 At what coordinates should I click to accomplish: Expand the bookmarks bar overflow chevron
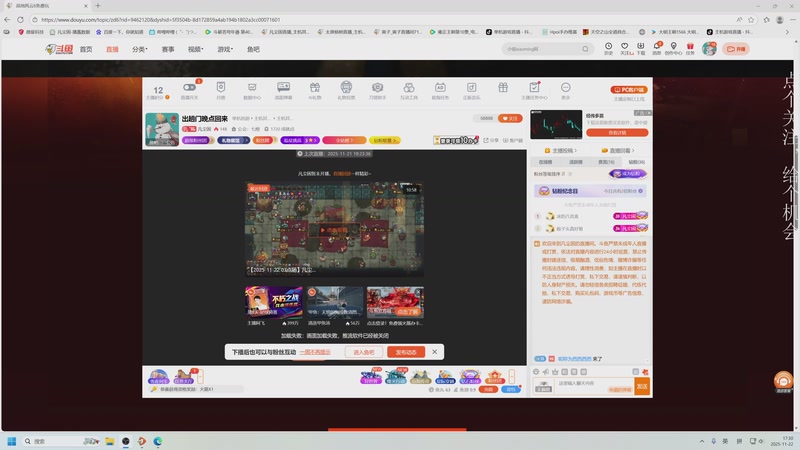pyautogui.click(x=787, y=32)
